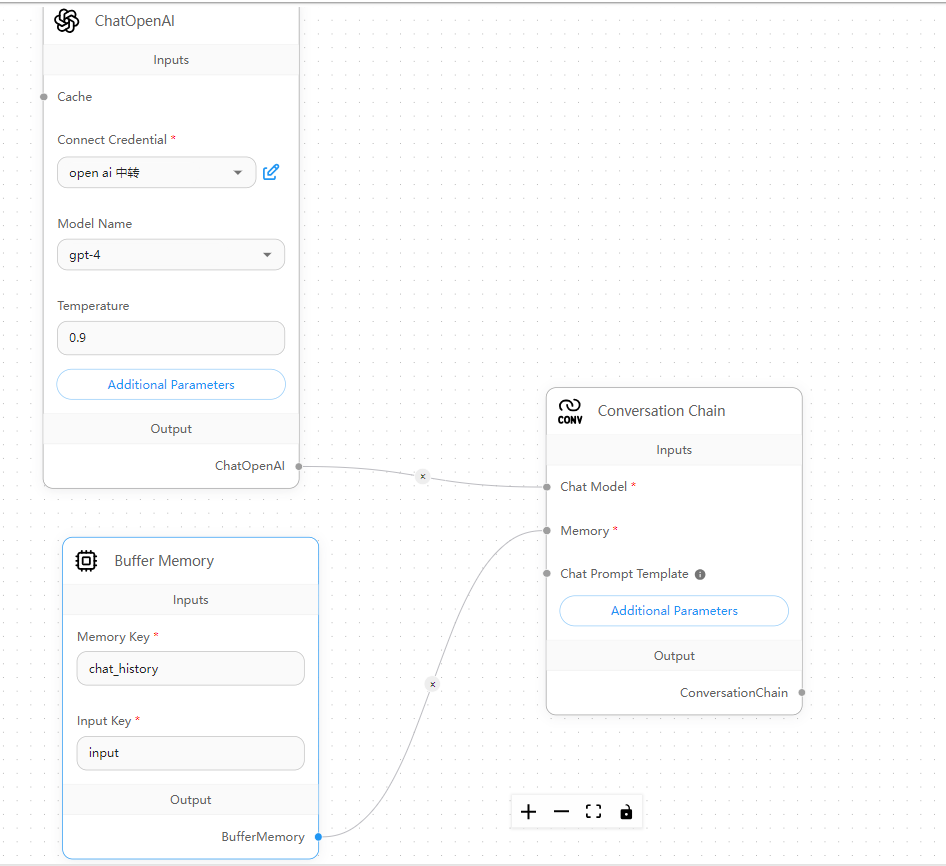Delete the ChatOpenAI to Chat Model connection
The image size is (946, 866).
pos(422,477)
